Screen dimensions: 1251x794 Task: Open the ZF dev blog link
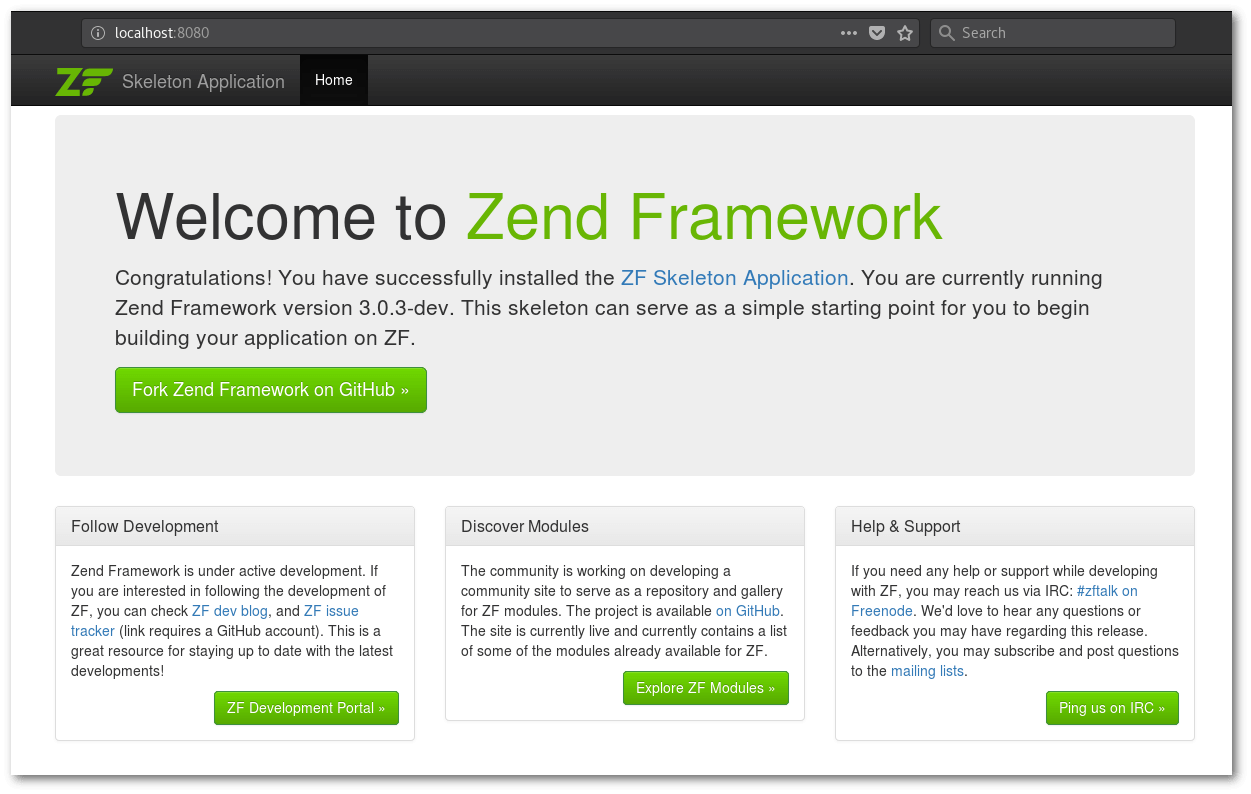click(230, 611)
